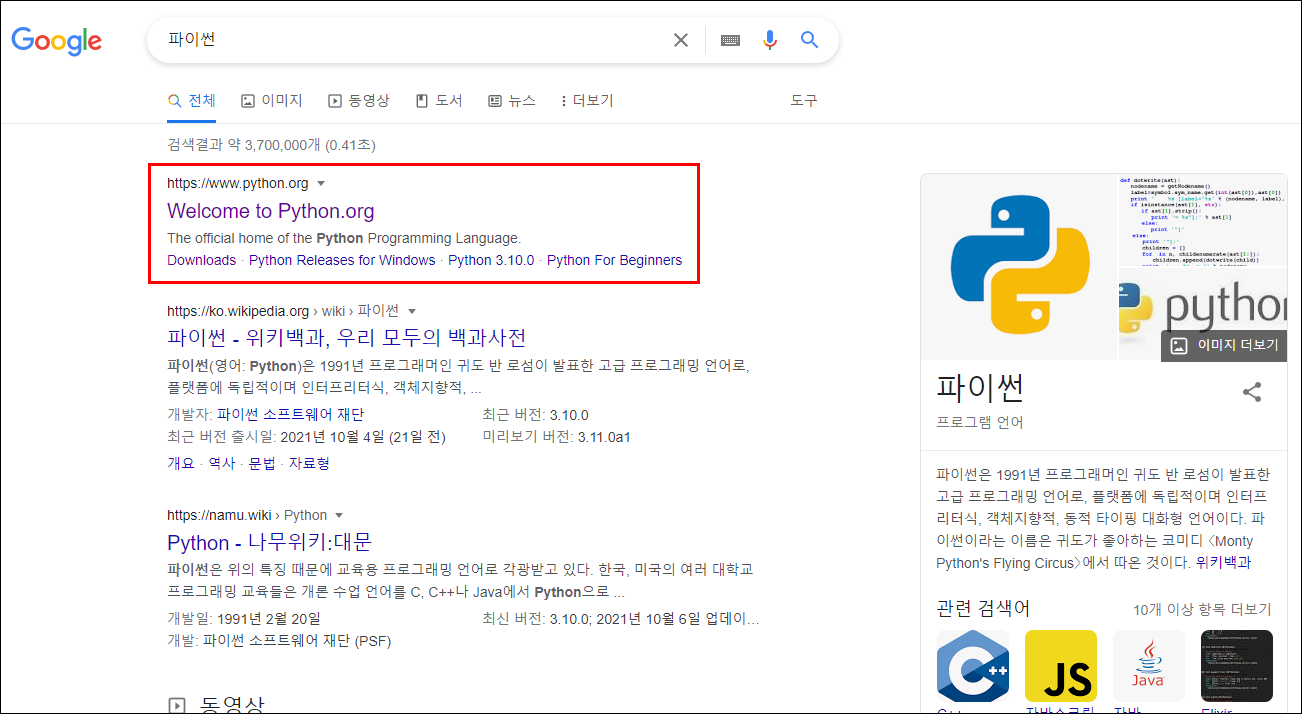Open Python For Beginners sitelink
The width and height of the screenshot is (1302, 714).
coord(614,260)
